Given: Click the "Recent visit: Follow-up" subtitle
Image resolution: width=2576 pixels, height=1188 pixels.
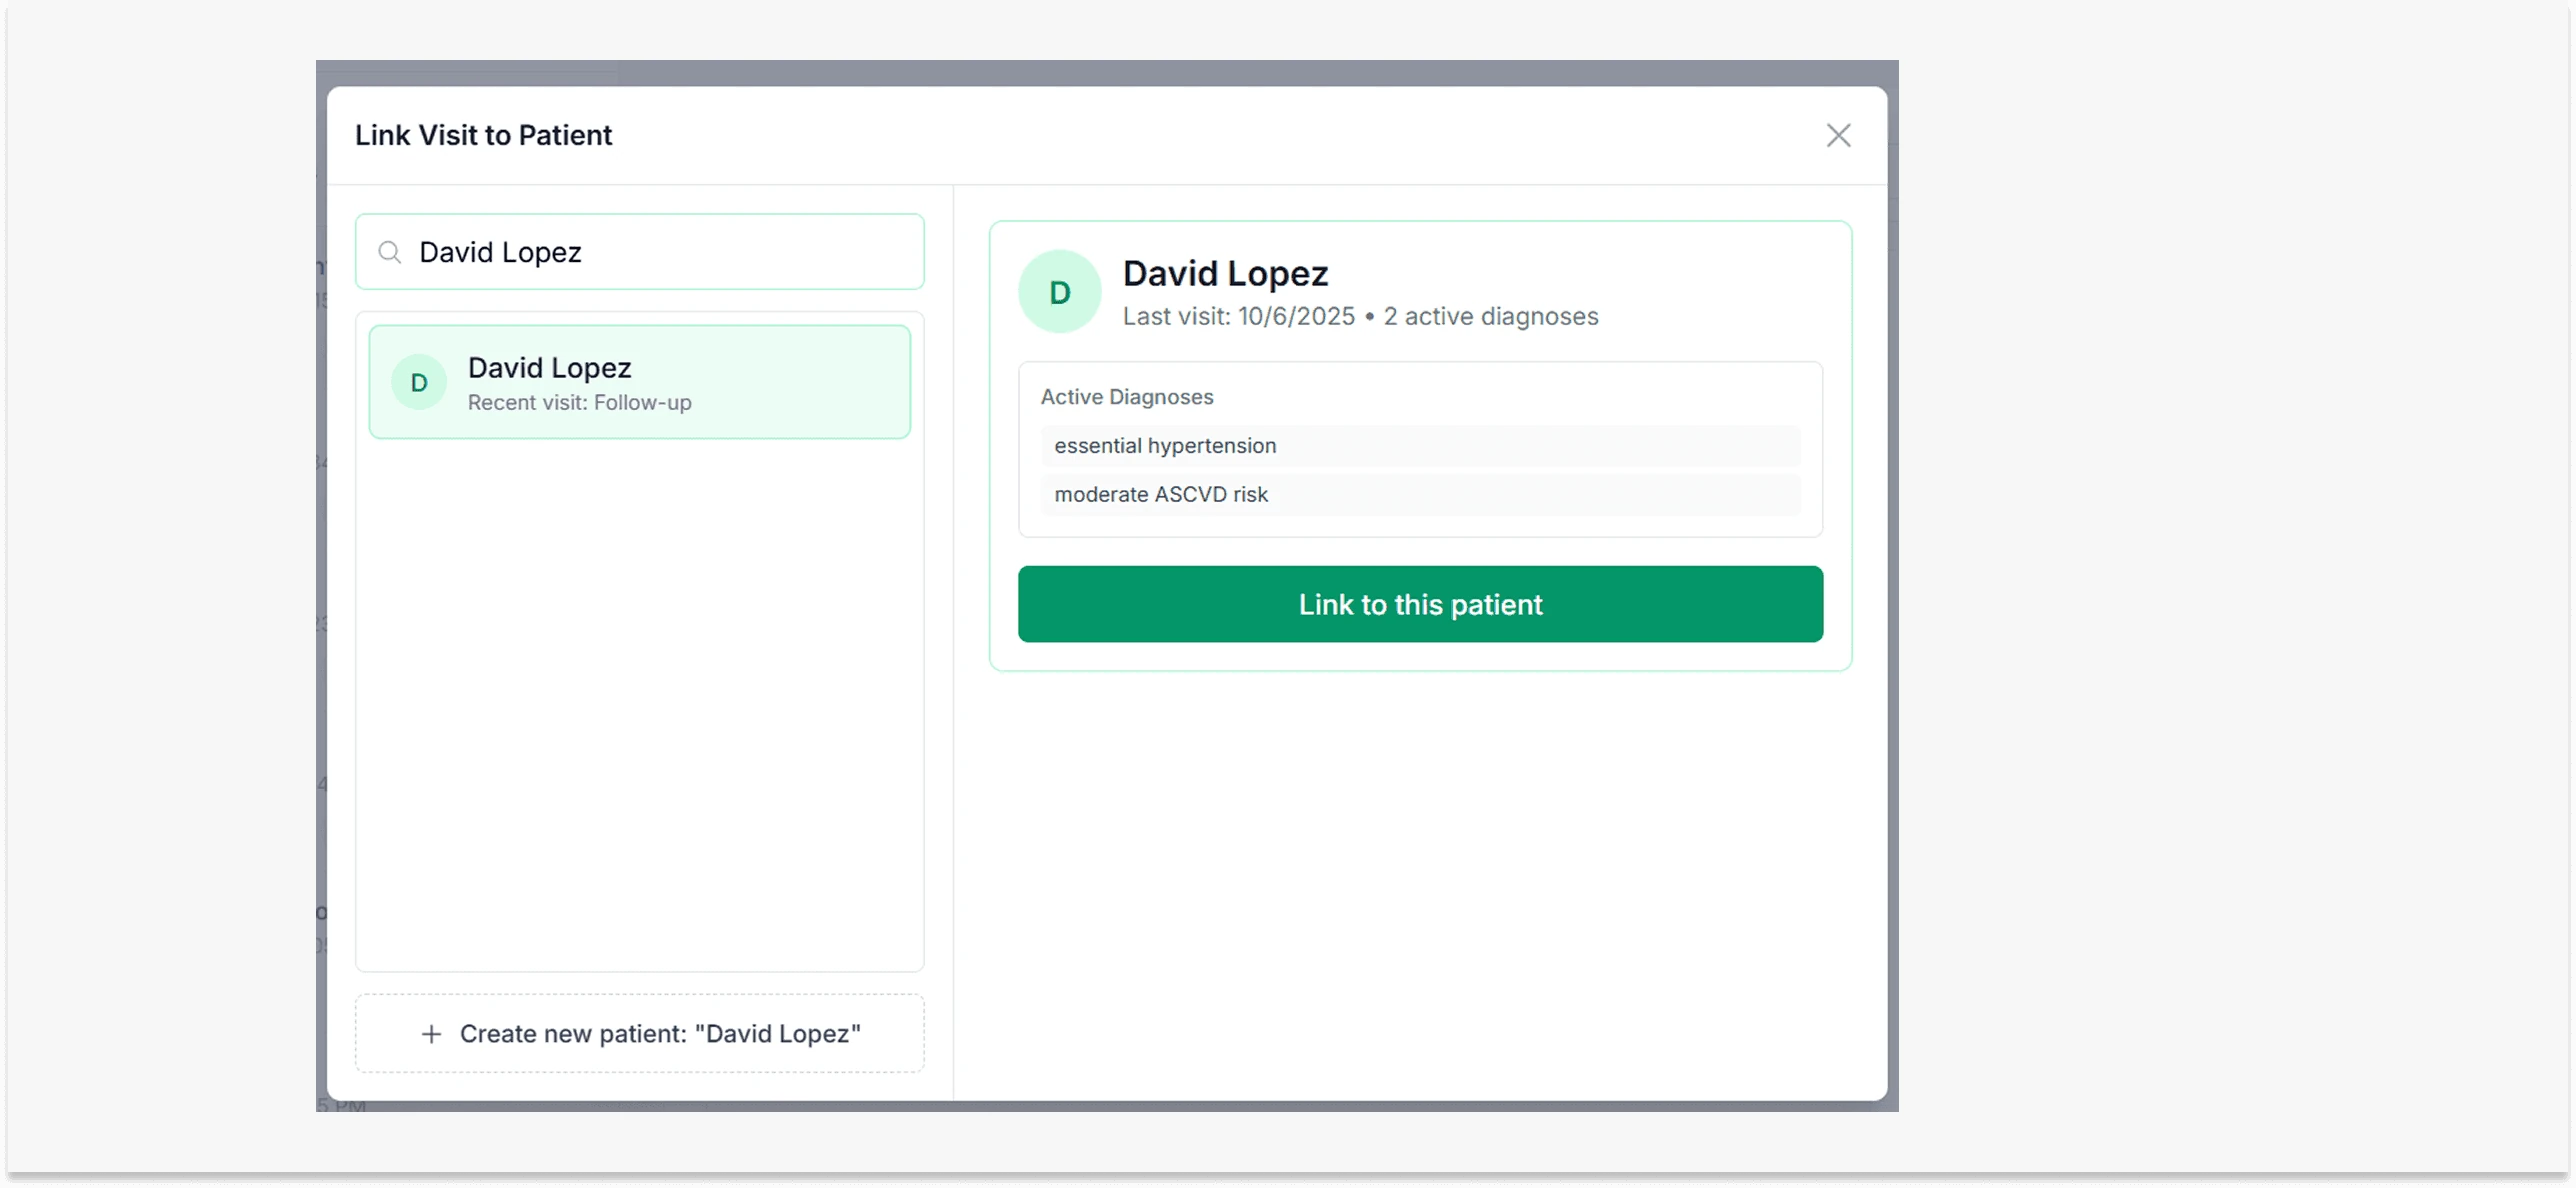Looking at the screenshot, I should (579, 402).
